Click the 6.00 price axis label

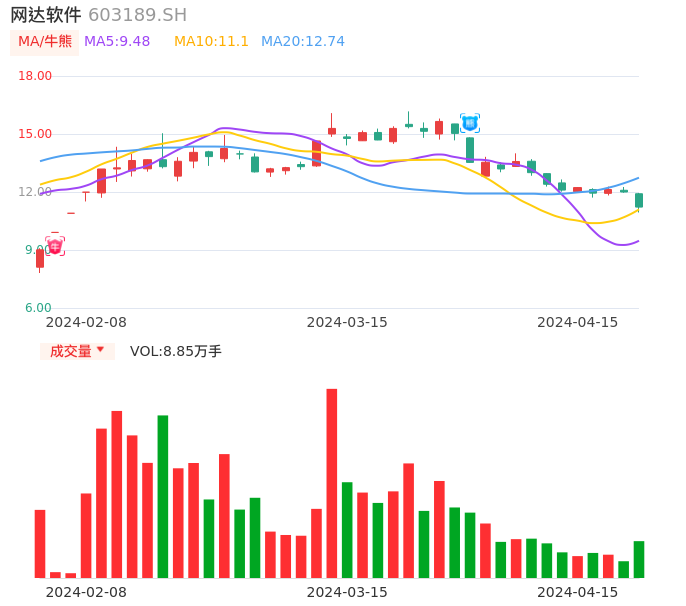tap(38, 308)
